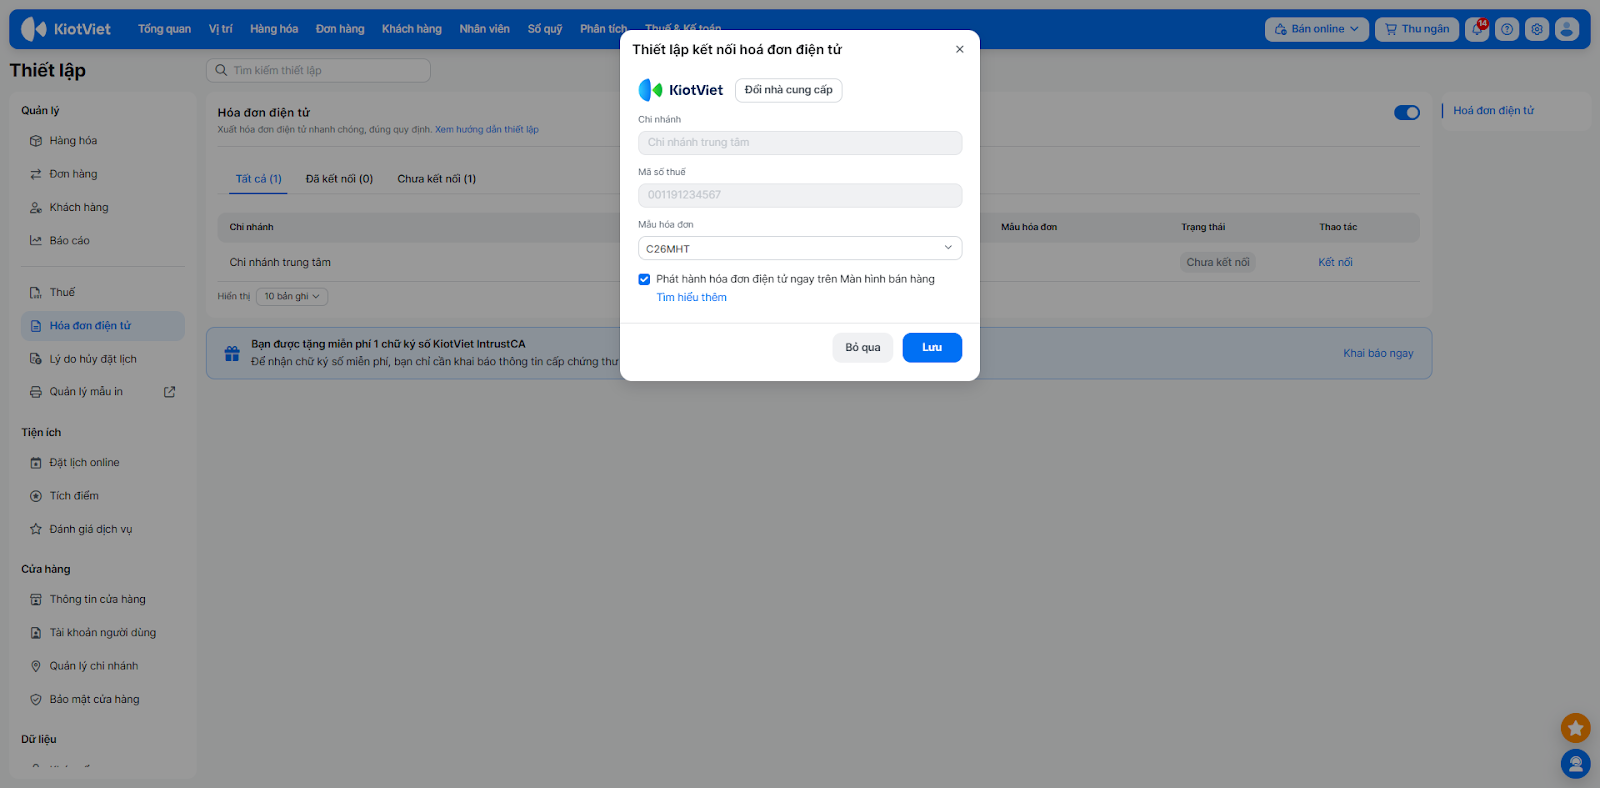
Task: Open the Đơn hàng top menu
Action: [340, 29]
